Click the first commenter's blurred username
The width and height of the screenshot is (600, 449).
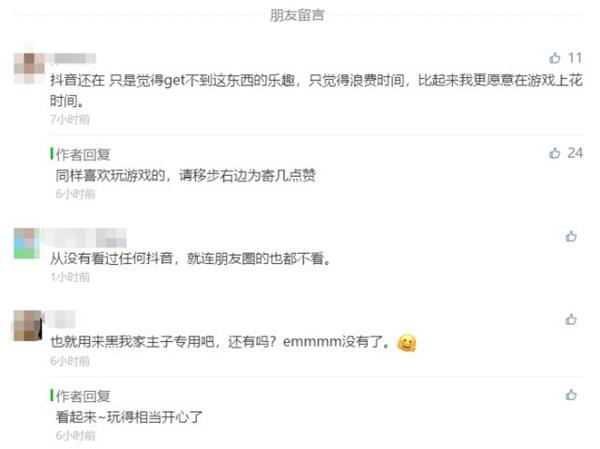(72, 59)
